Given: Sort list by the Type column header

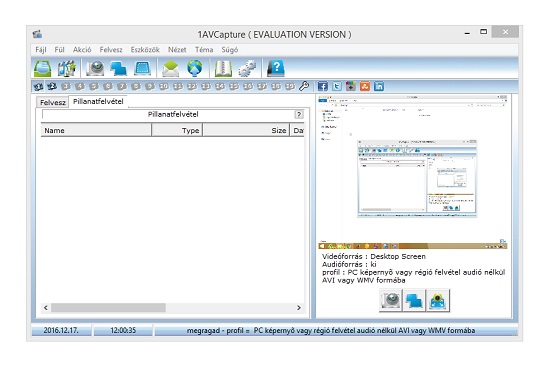Looking at the screenshot, I should pos(177,131).
